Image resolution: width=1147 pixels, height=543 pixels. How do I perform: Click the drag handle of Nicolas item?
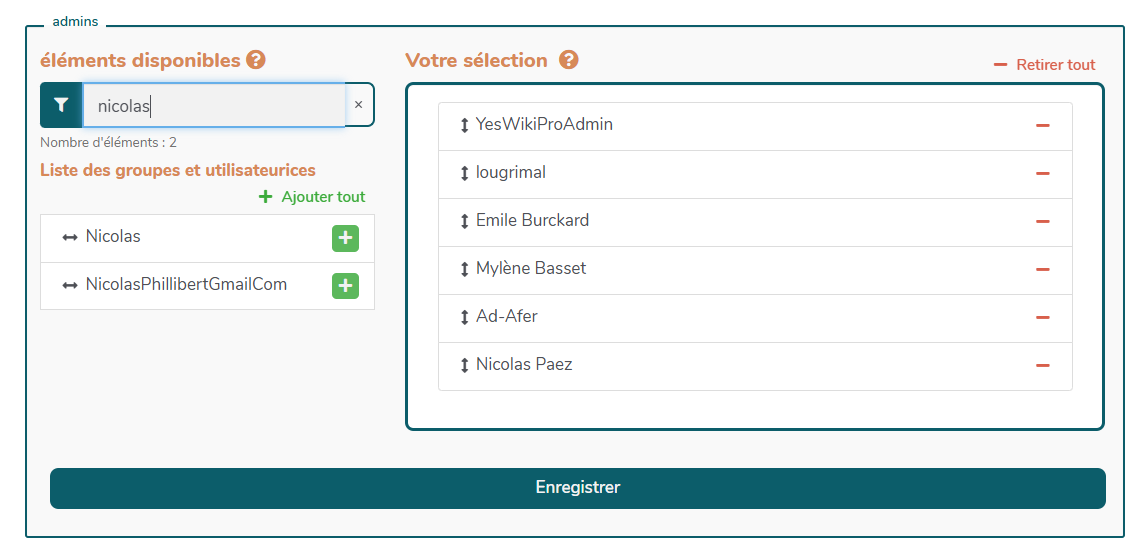[69, 238]
